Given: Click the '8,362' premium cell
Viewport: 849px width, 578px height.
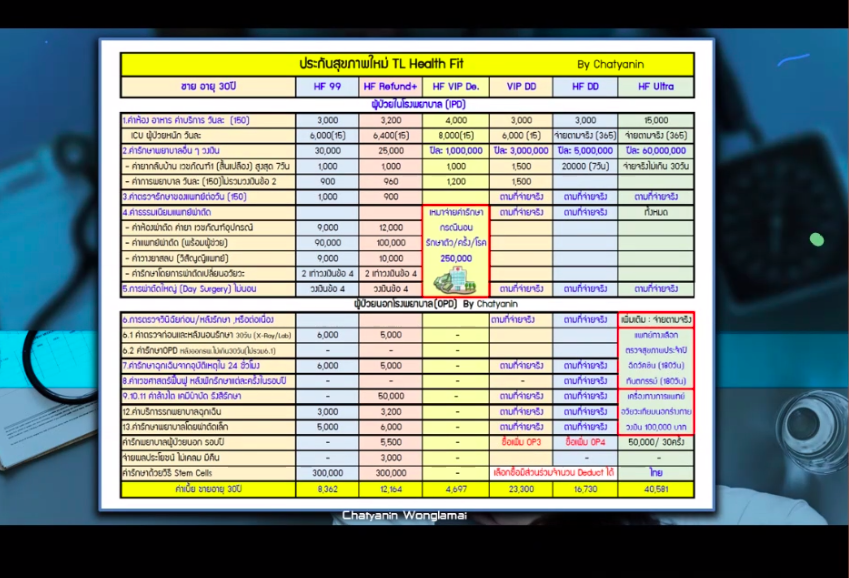Looking at the screenshot, I should [x=327, y=489].
